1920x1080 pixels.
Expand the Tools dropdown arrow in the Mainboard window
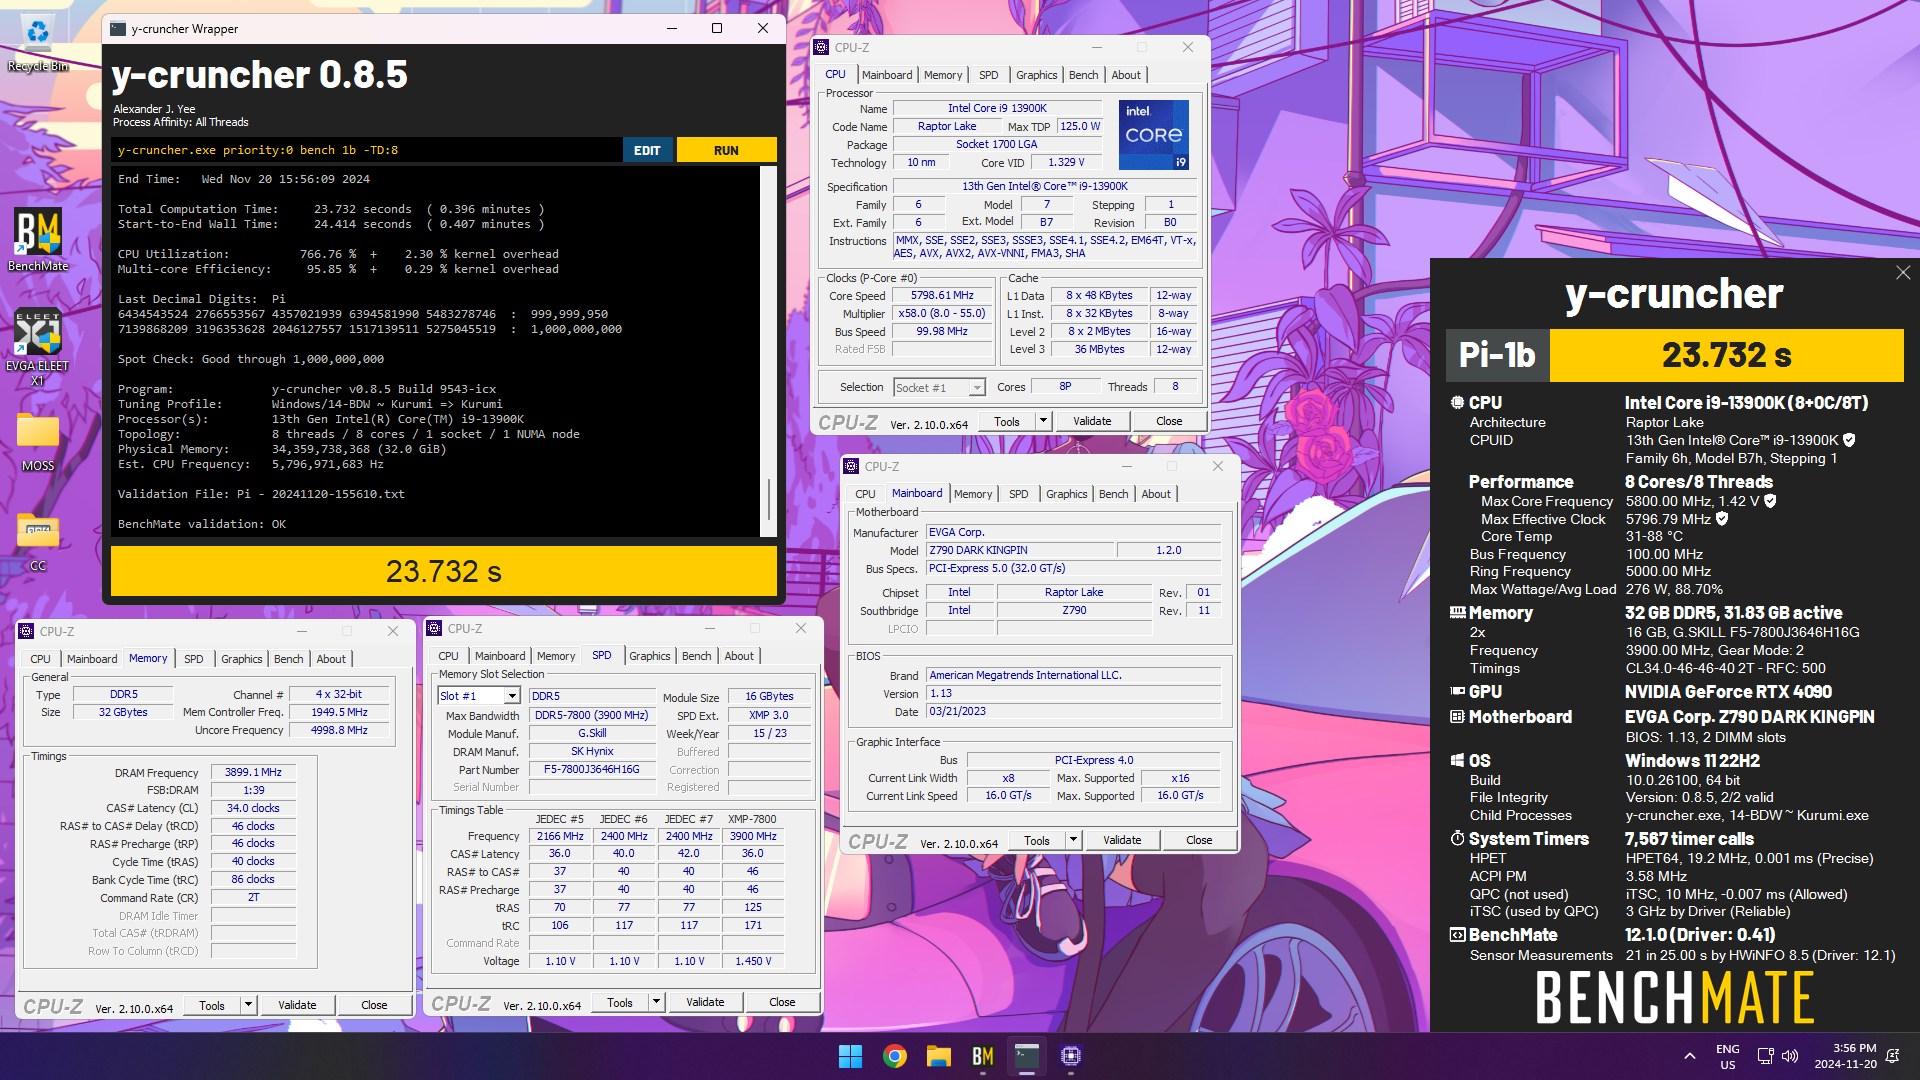pyautogui.click(x=1073, y=840)
